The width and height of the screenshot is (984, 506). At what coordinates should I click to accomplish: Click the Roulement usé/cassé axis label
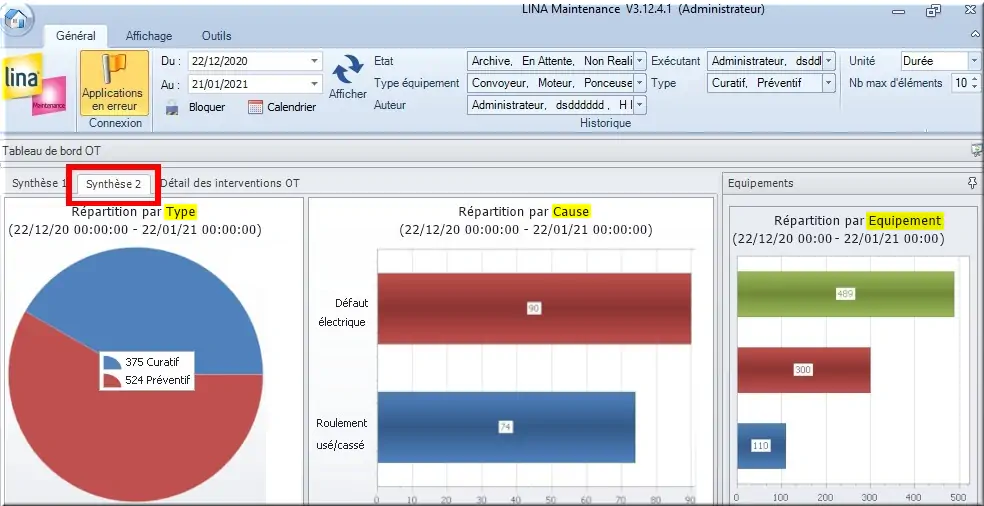tap(342, 434)
